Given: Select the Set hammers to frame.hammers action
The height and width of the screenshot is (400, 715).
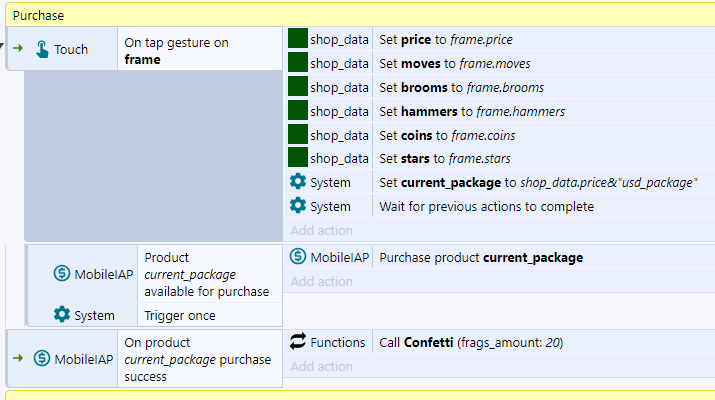Looking at the screenshot, I should click(472, 111).
